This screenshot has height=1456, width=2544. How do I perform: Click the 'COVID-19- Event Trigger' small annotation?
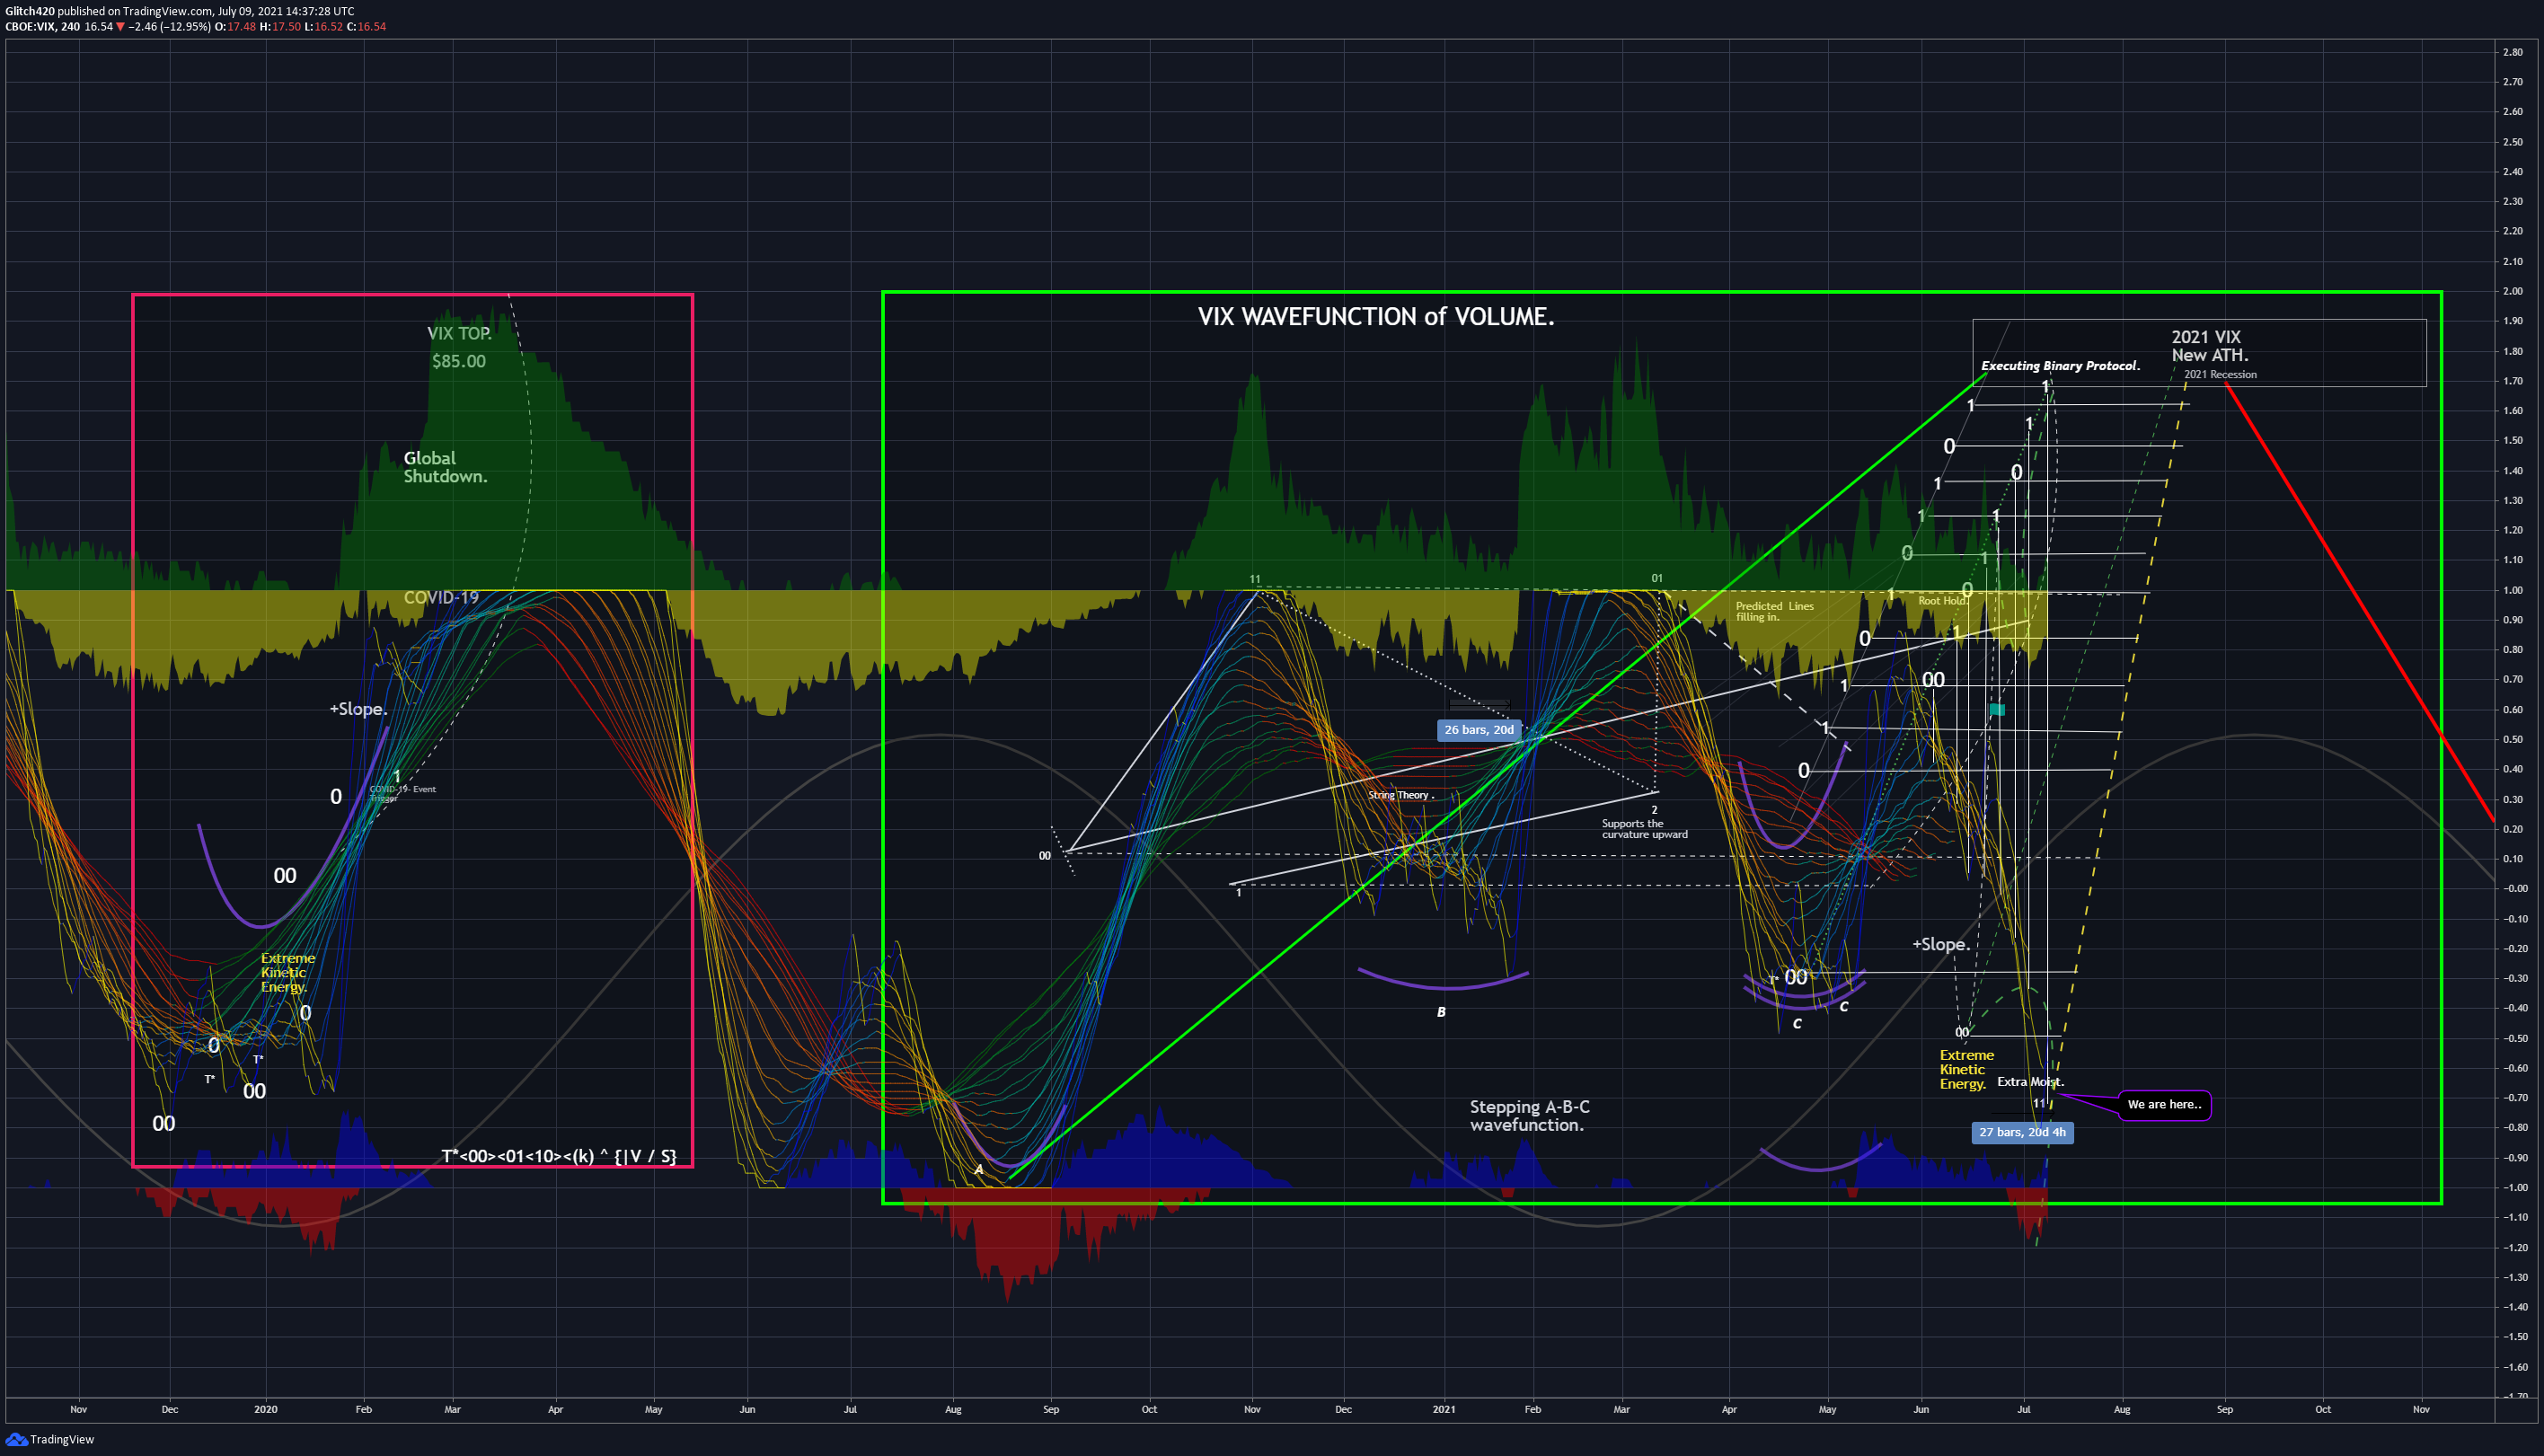click(402, 793)
